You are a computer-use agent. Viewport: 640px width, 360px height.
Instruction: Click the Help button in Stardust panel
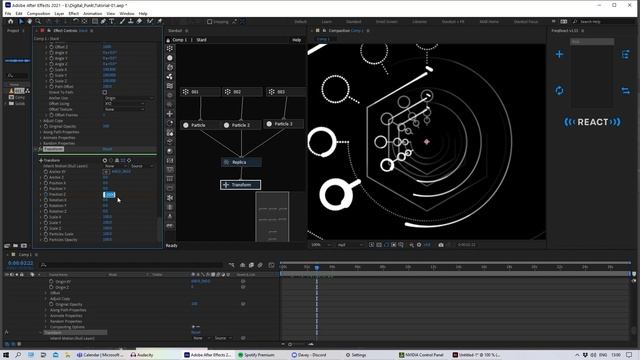(x=297, y=40)
